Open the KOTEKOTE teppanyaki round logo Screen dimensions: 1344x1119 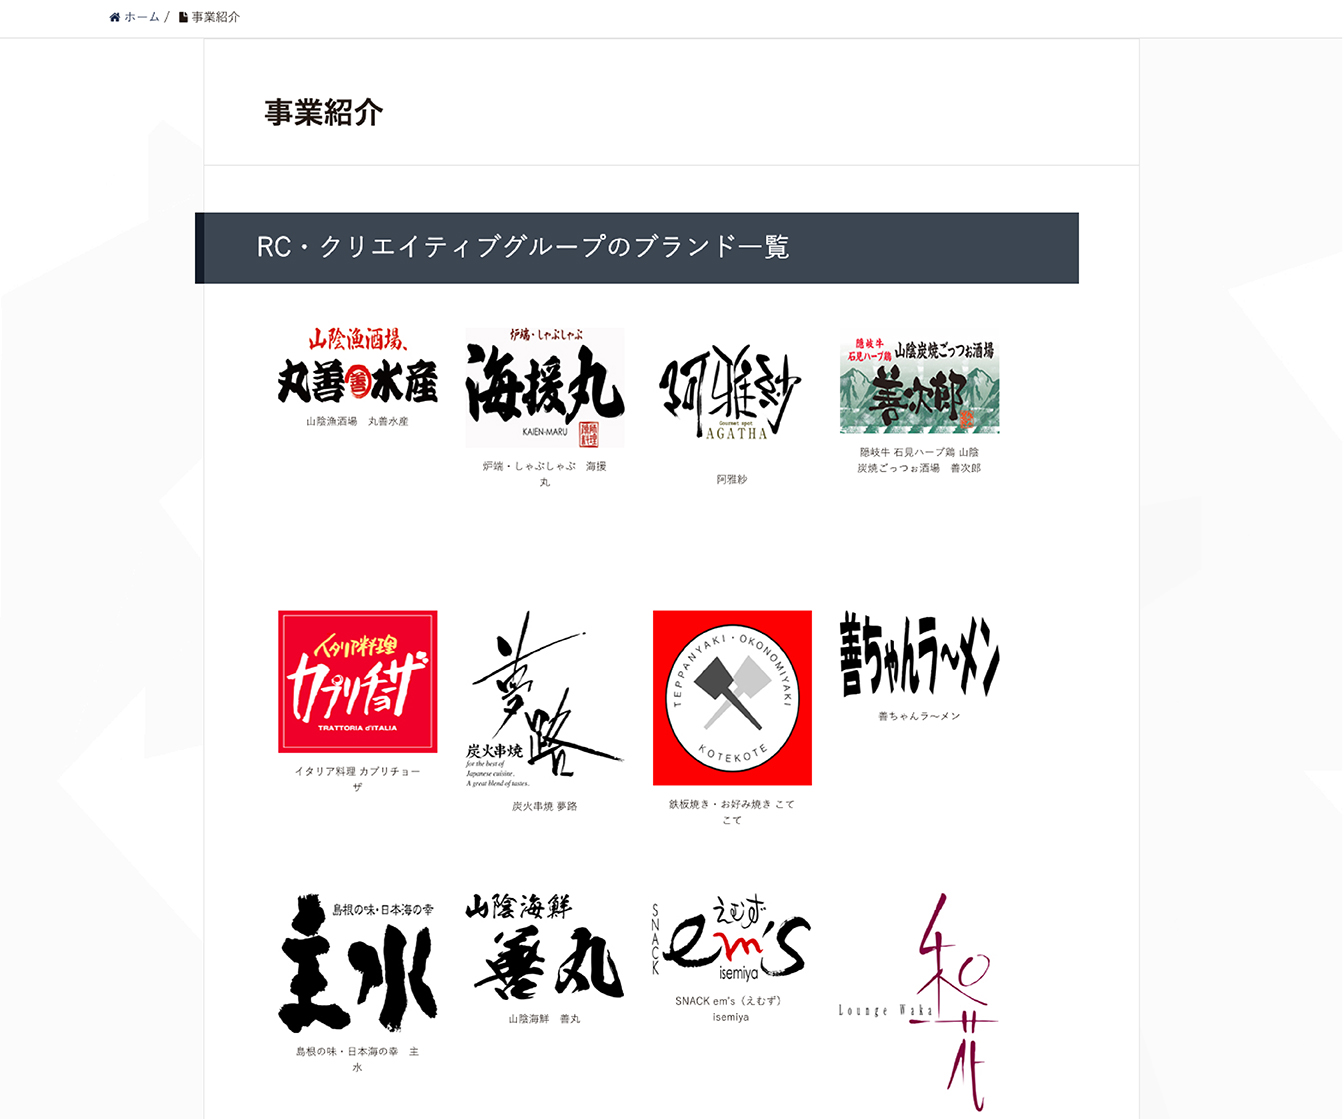[732, 697]
